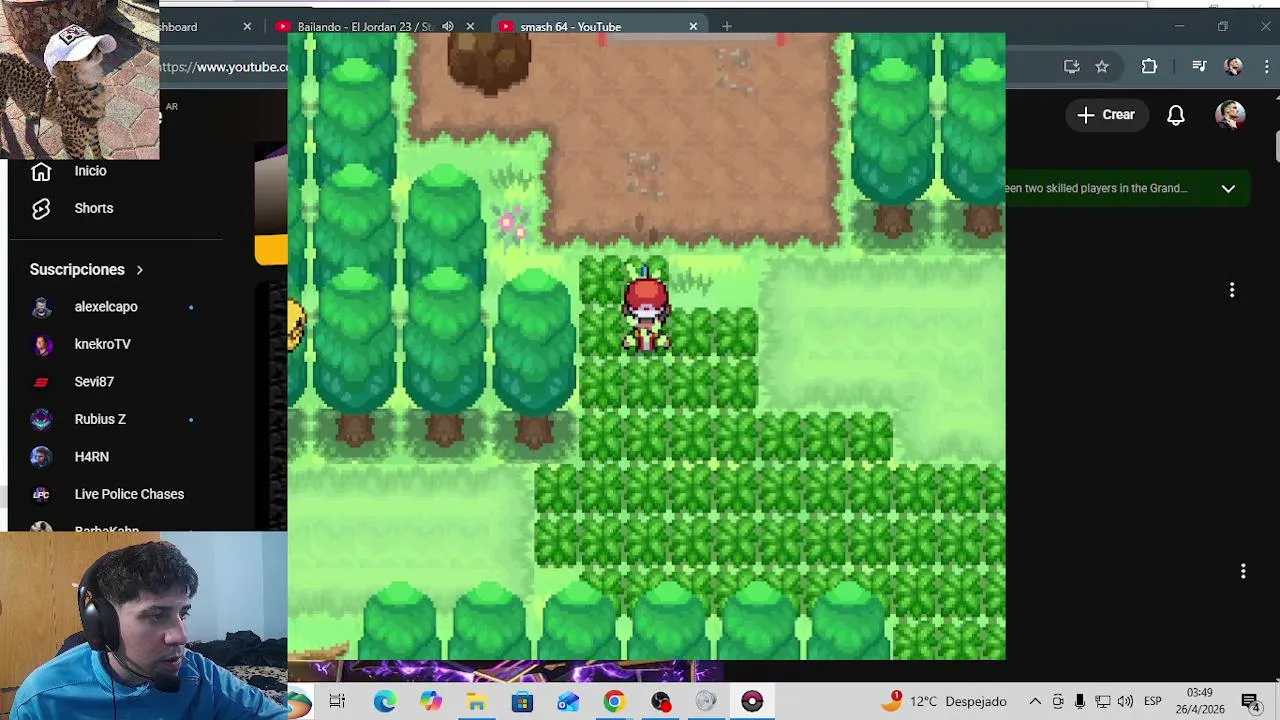Open OBS Studio from the taskbar
The width and height of the screenshot is (1280, 720).
click(x=660, y=702)
